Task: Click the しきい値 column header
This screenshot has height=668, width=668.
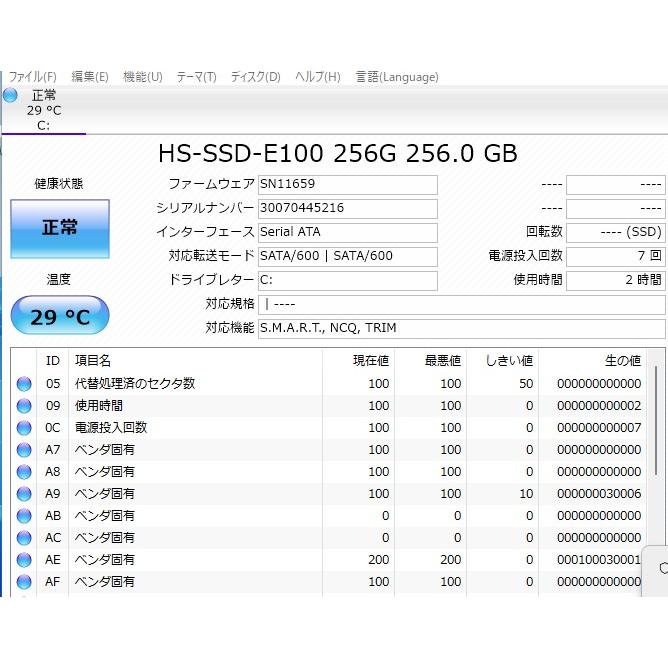Action: tap(502, 361)
